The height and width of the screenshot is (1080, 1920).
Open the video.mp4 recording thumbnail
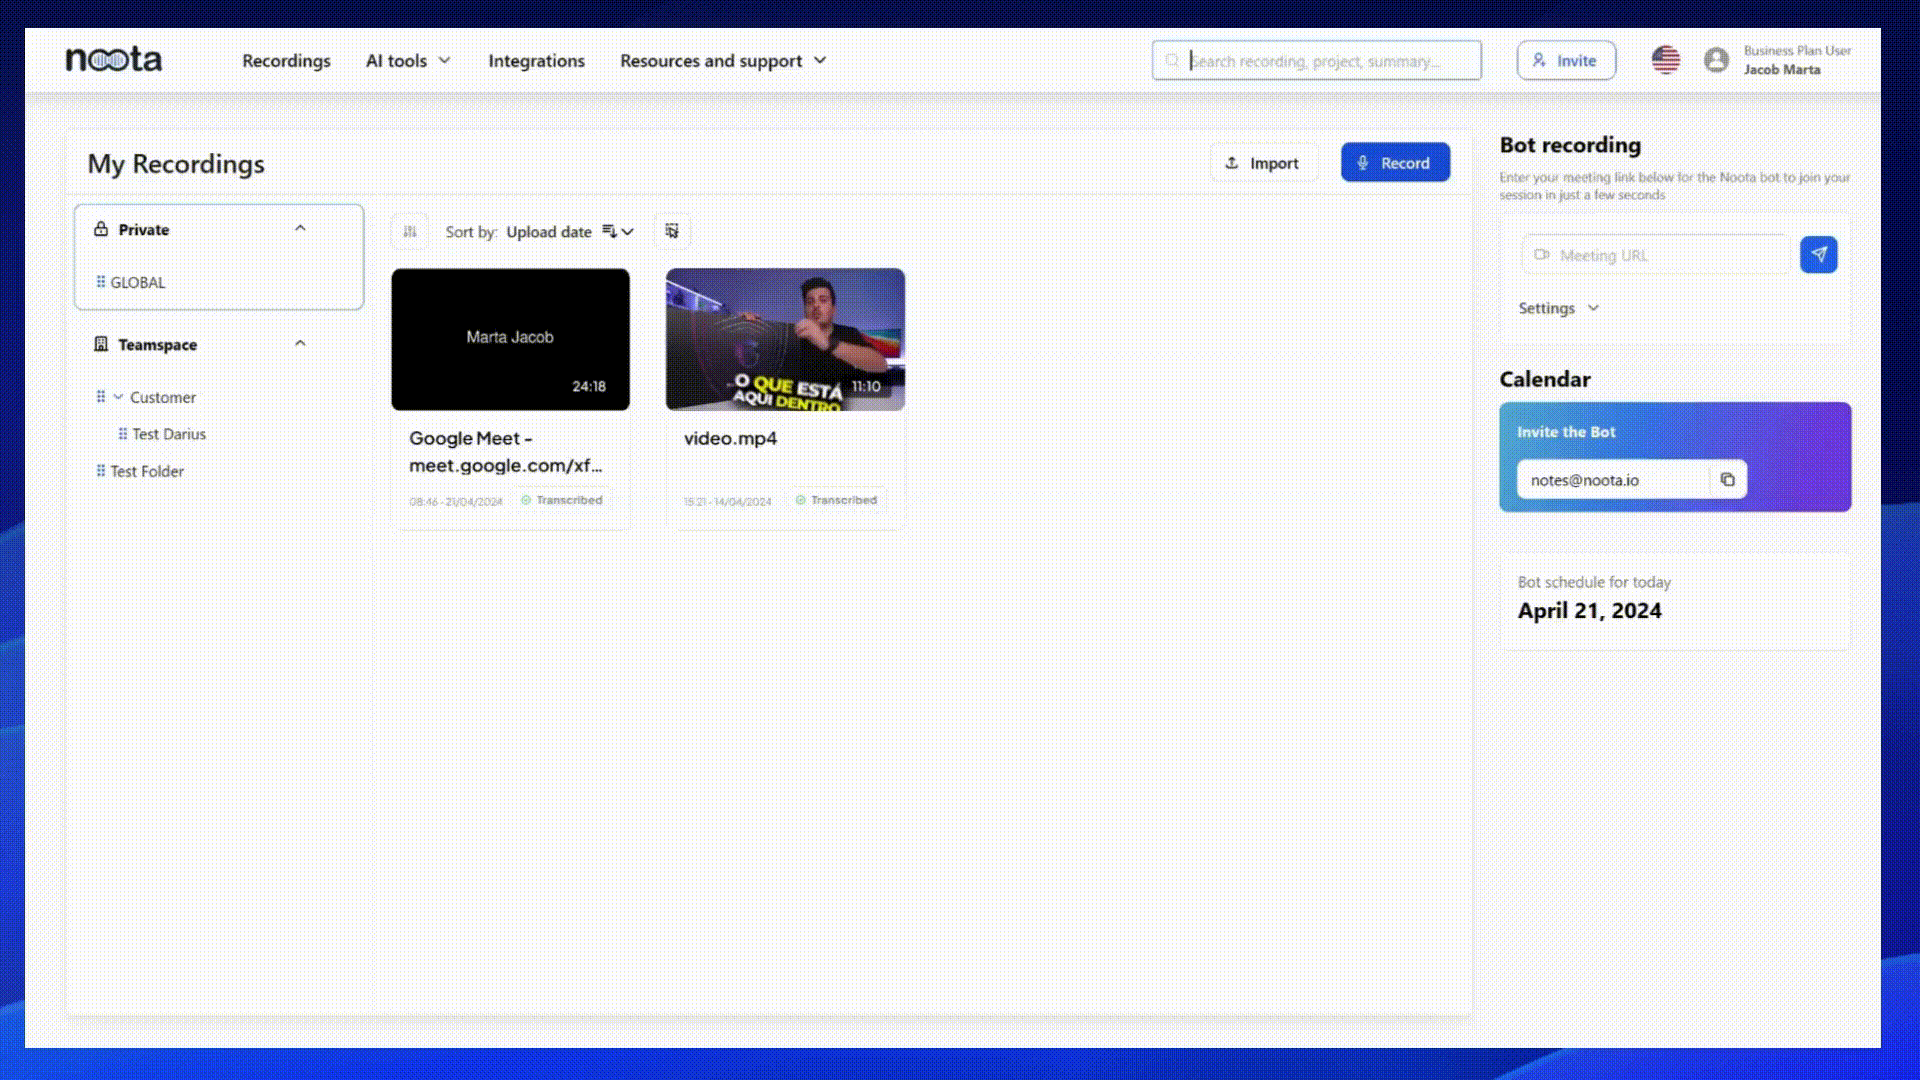(785, 339)
